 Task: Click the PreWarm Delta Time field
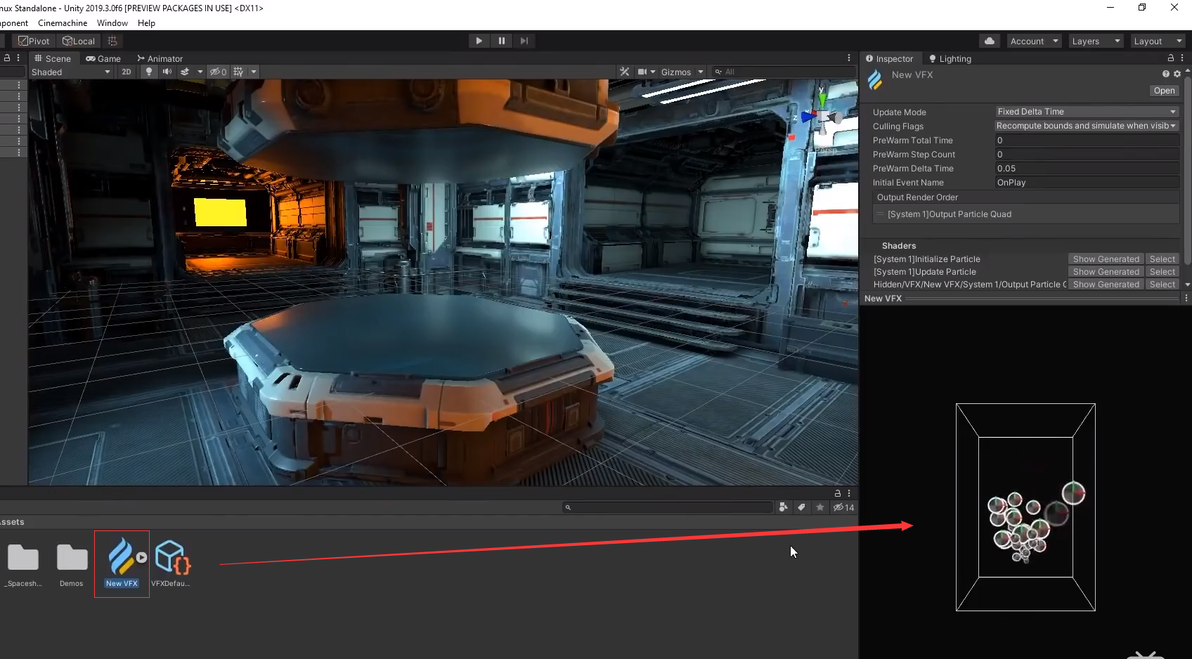tap(1086, 169)
